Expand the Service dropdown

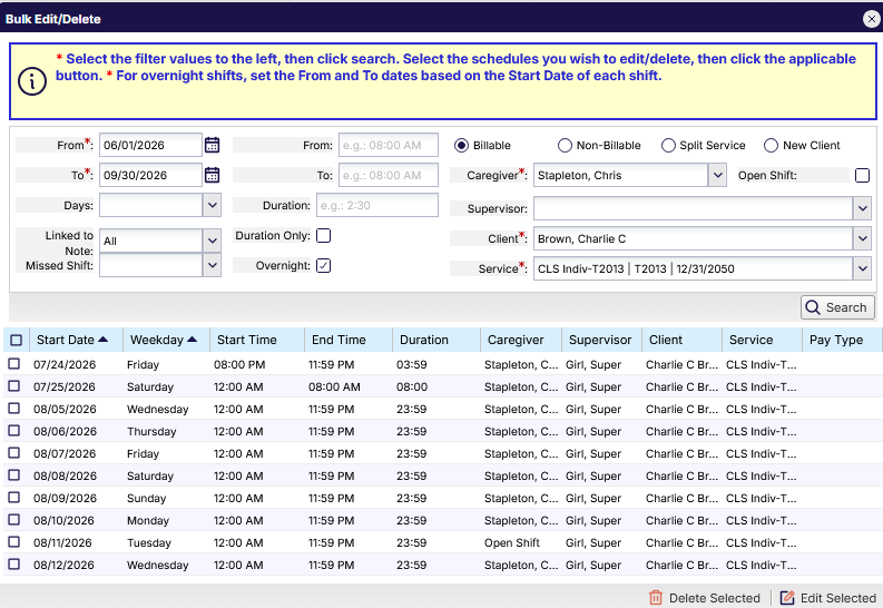tap(862, 269)
